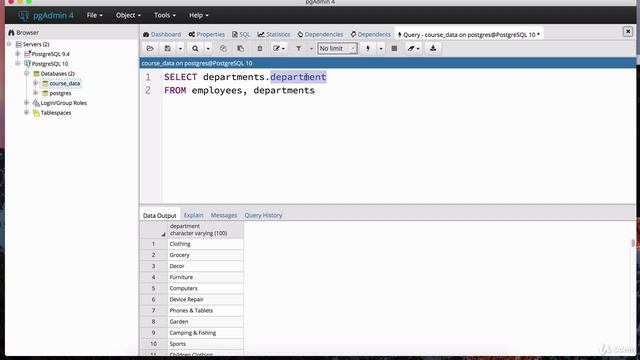The width and height of the screenshot is (640, 360).
Task: Collapse the Servers (2) tree node
Action: click(x=9, y=44)
